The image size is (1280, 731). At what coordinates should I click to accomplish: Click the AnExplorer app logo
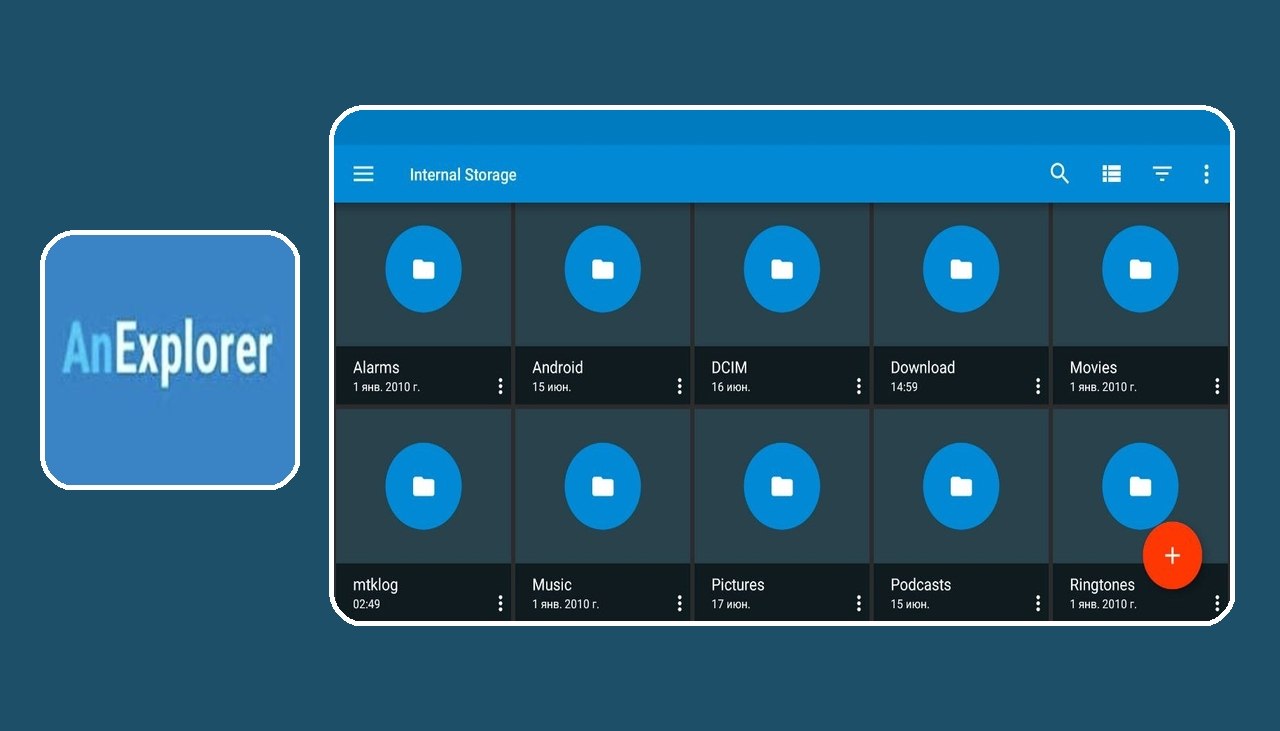coord(169,360)
